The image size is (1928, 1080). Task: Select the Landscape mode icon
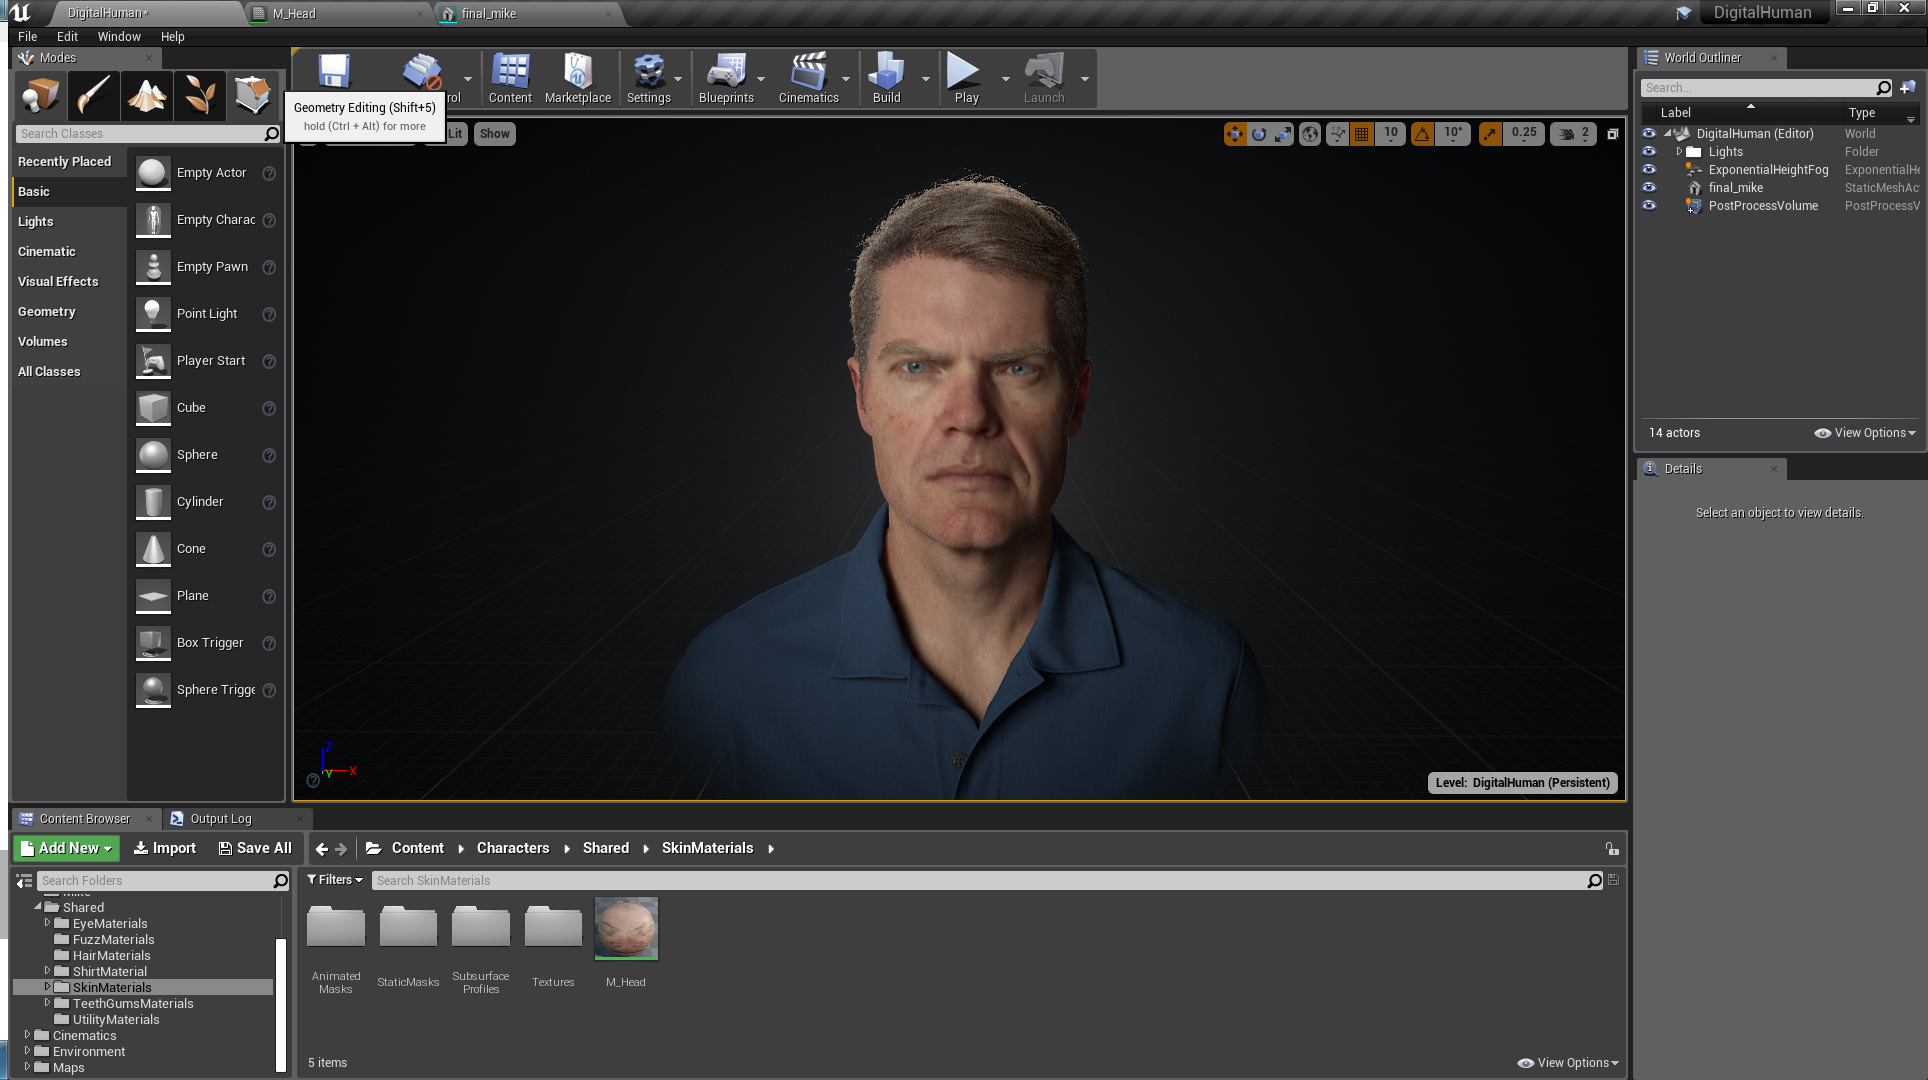pos(147,96)
